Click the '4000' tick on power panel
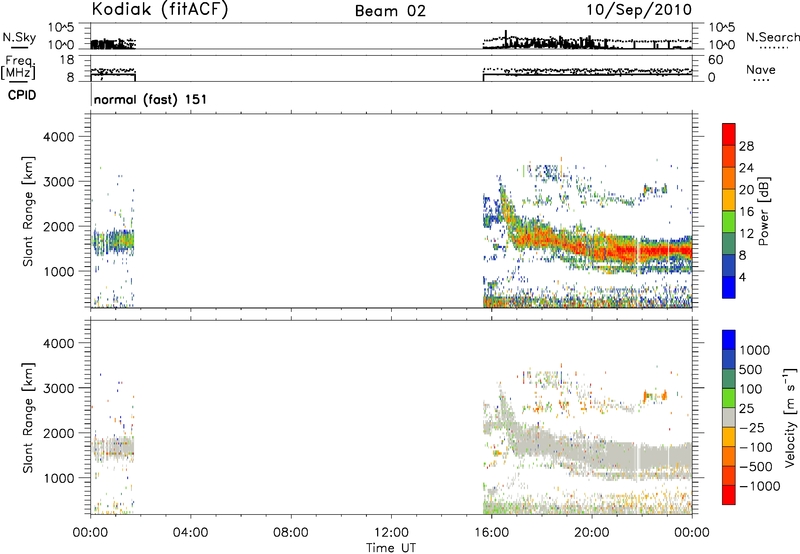Screen dimensions: 800x554 [x=58, y=137]
